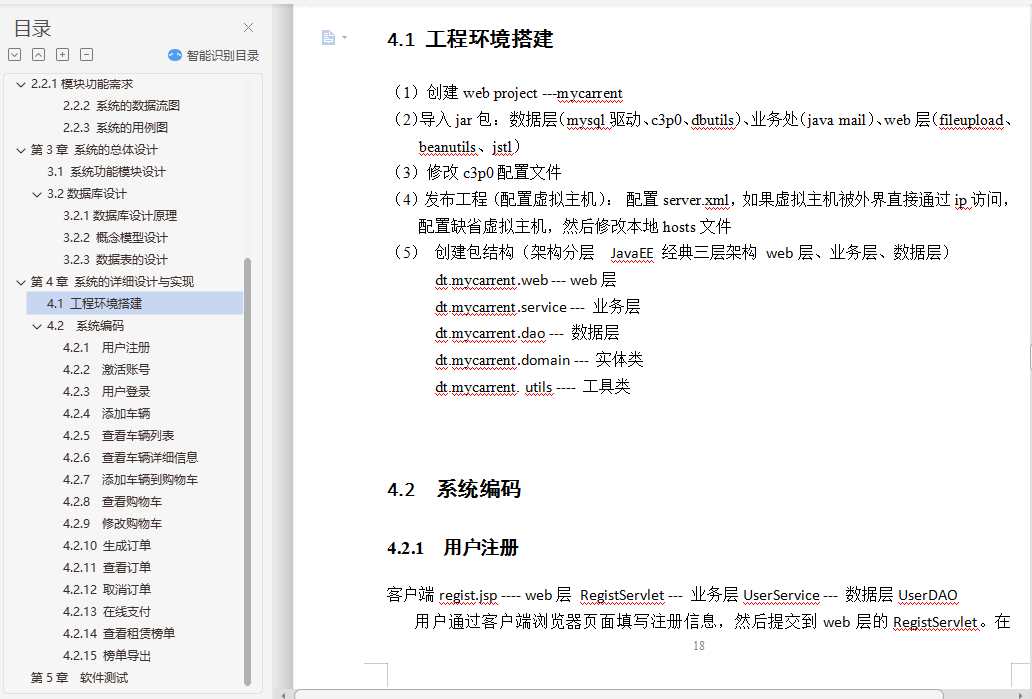
Task: Navigate to 4.2.1 用户注册 entry
Action: coord(106,348)
